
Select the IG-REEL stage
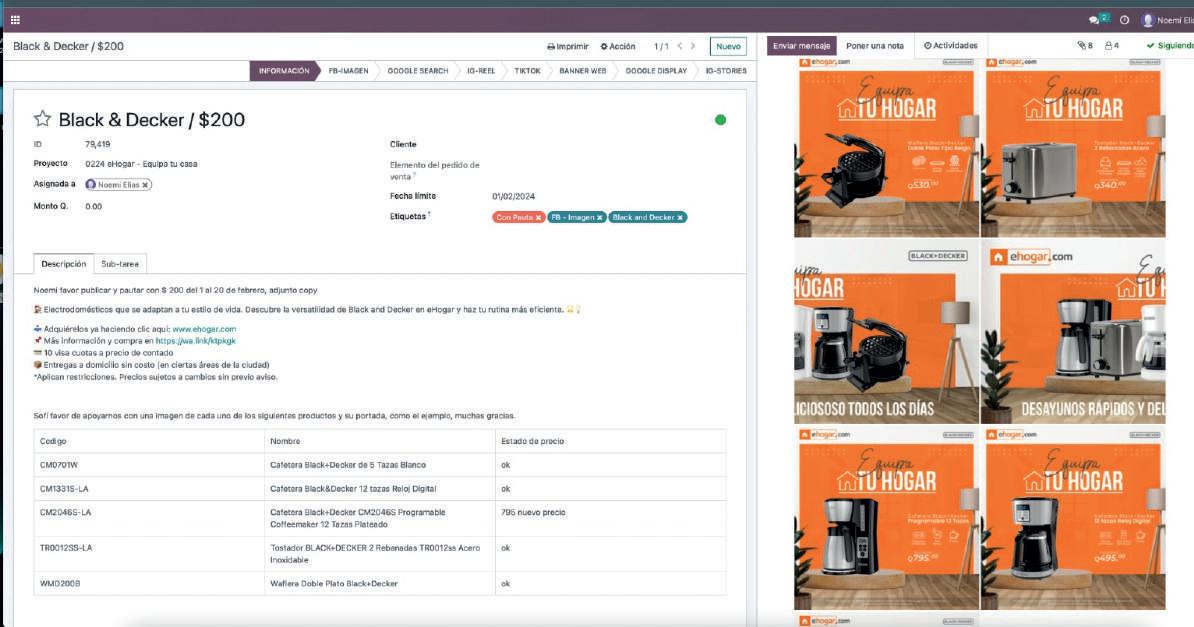click(480, 71)
